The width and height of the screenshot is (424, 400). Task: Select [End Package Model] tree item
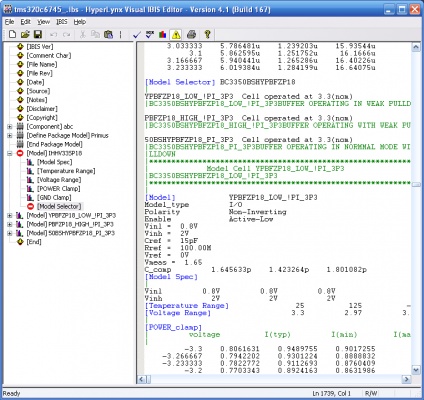pyautogui.click(x=54, y=144)
